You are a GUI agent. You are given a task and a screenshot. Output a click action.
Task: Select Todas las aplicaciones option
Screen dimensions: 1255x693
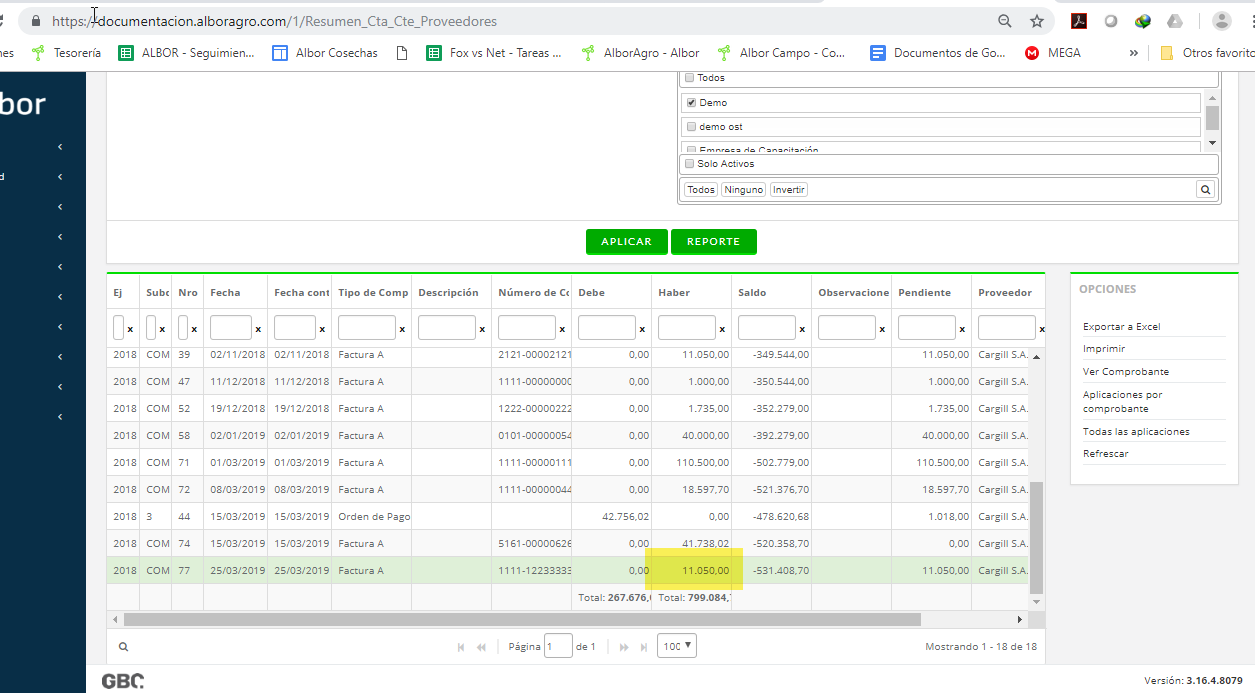[1136, 432]
